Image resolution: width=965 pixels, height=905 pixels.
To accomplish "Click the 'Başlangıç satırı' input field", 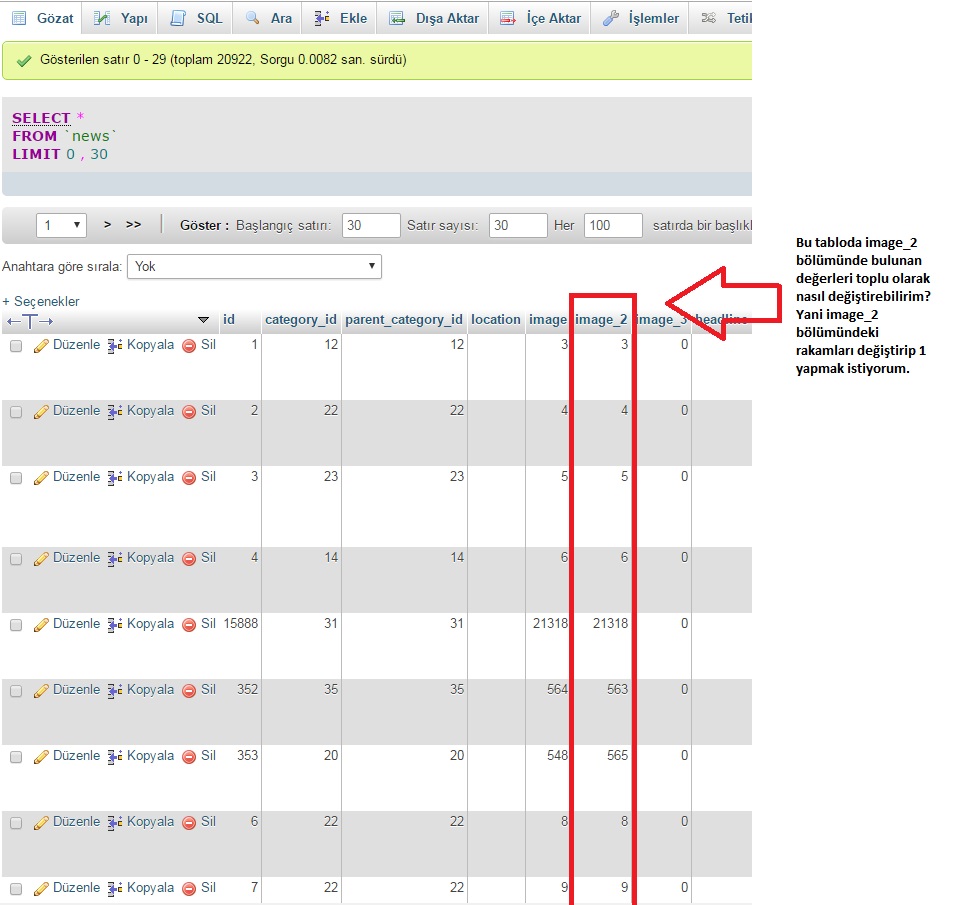I will click(371, 225).
